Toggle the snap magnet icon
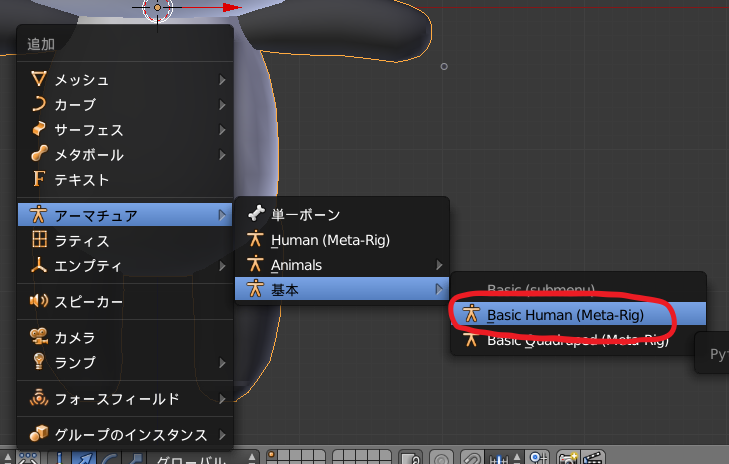The width and height of the screenshot is (729, 464). pyautogui.click(x=471, y=458)
